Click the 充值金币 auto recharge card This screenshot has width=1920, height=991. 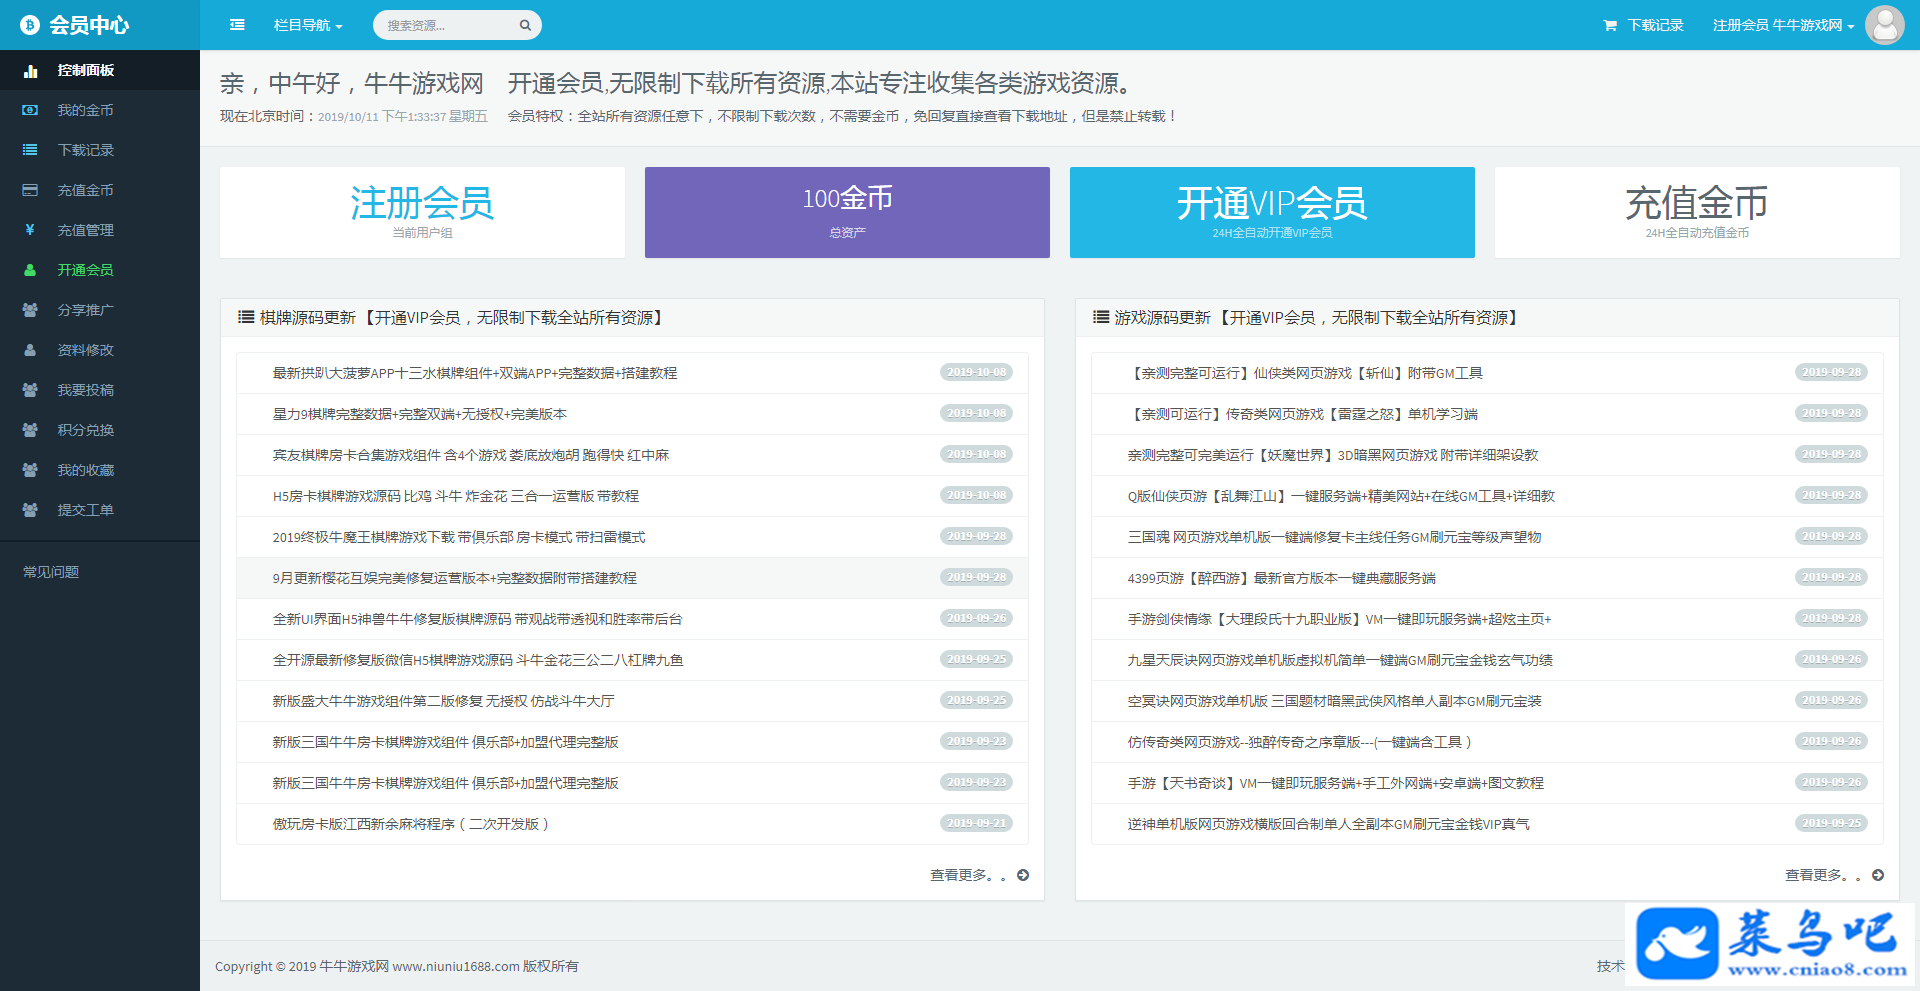(x=1697, y=212)
